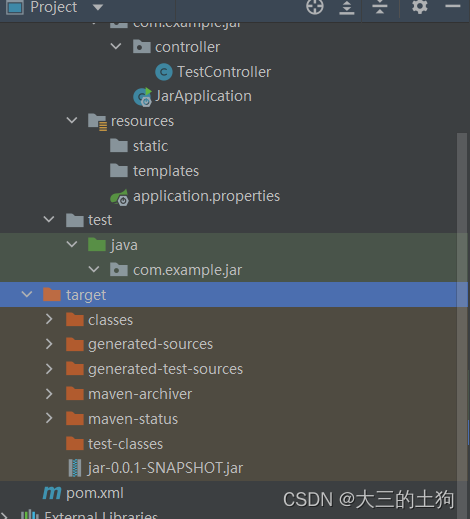
Task: Click the Maven m icon next to pom.xml
Action: coord(52,493)
